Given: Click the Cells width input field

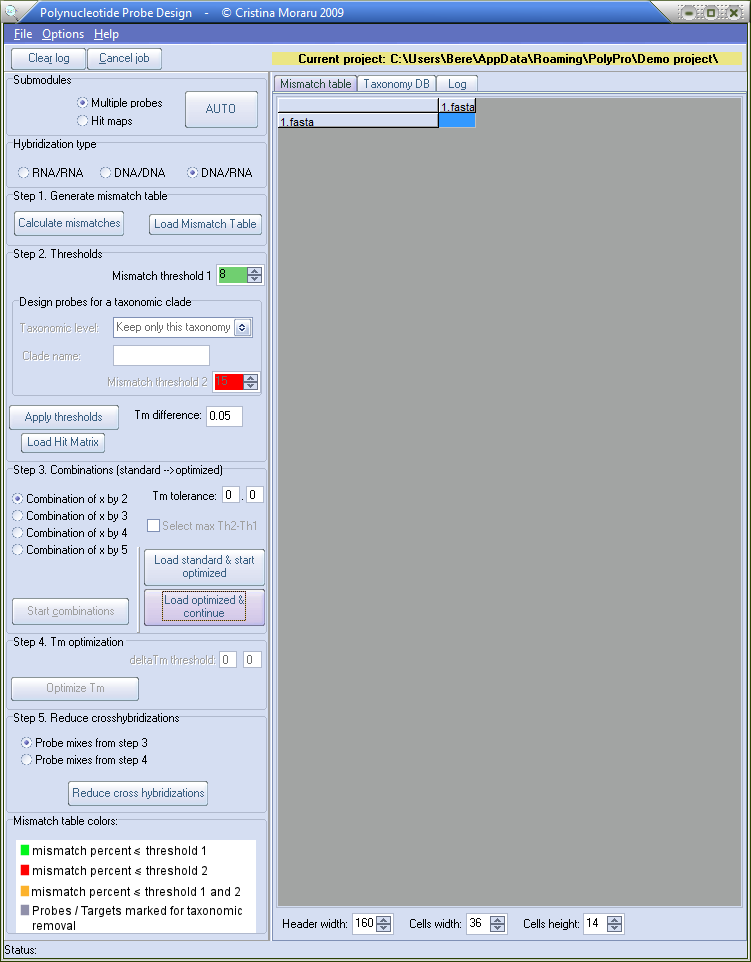Looking at the screenshot, I should [x=479, y=924].
